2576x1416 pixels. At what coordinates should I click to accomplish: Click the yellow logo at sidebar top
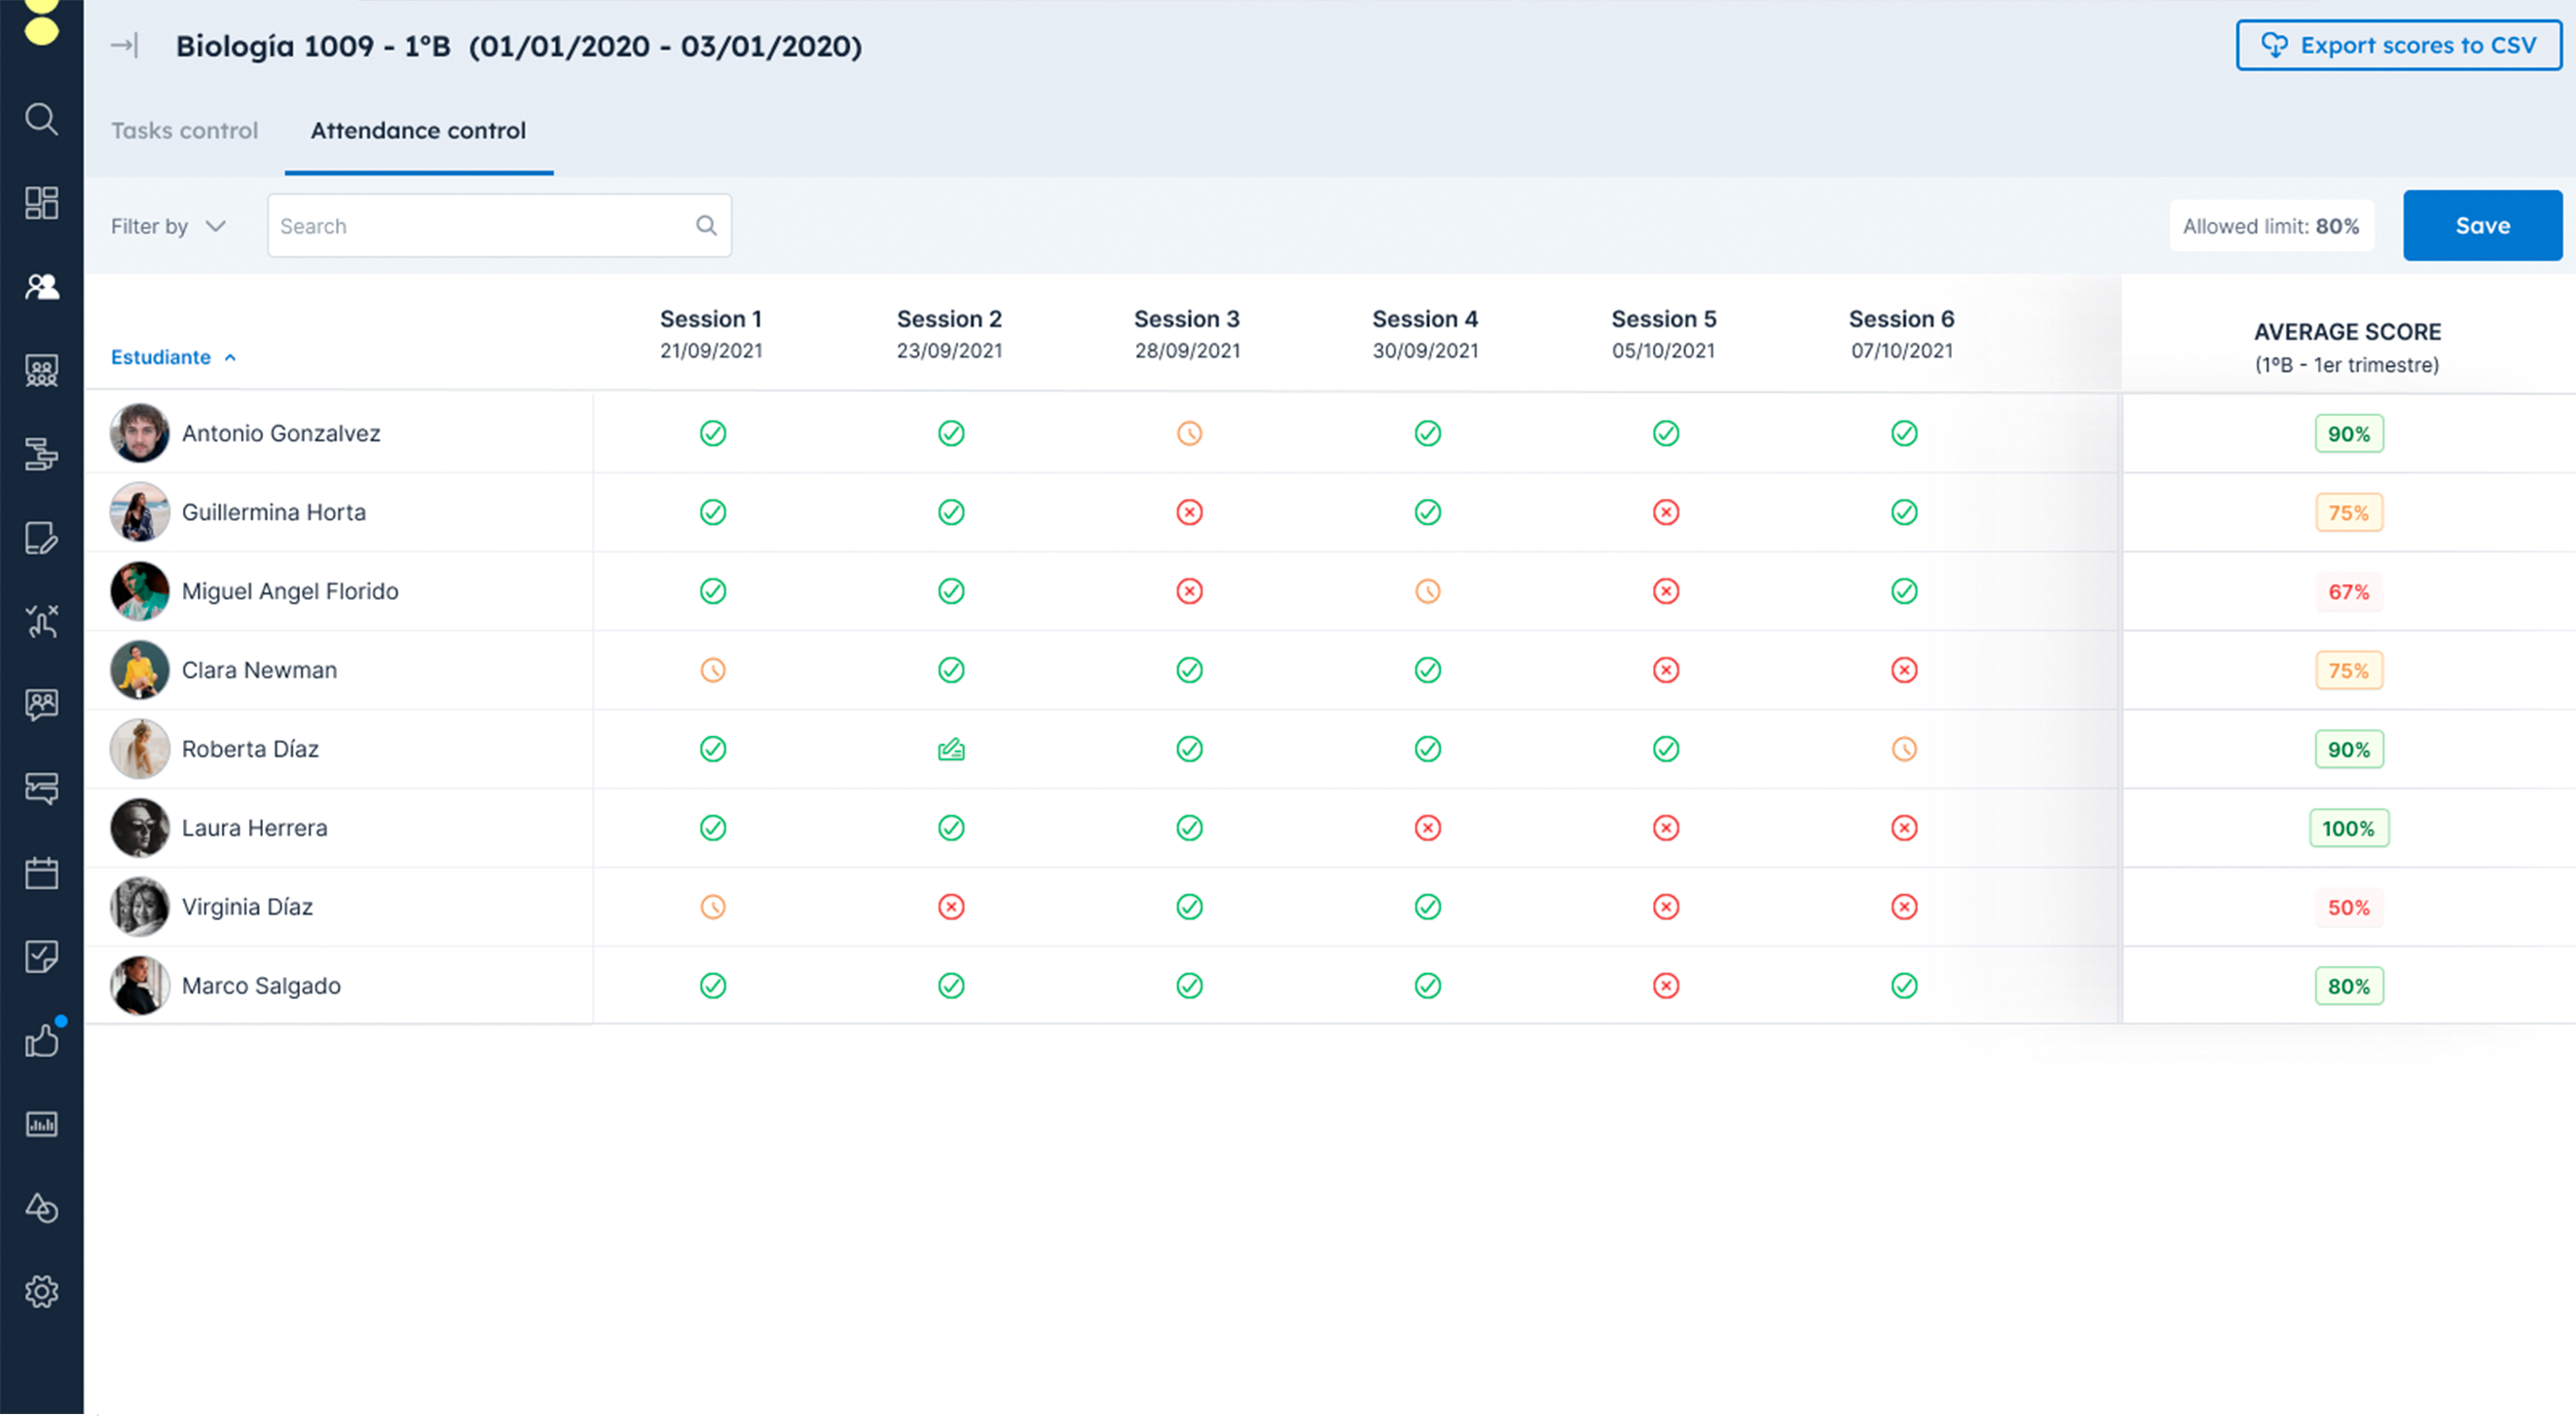41,23
